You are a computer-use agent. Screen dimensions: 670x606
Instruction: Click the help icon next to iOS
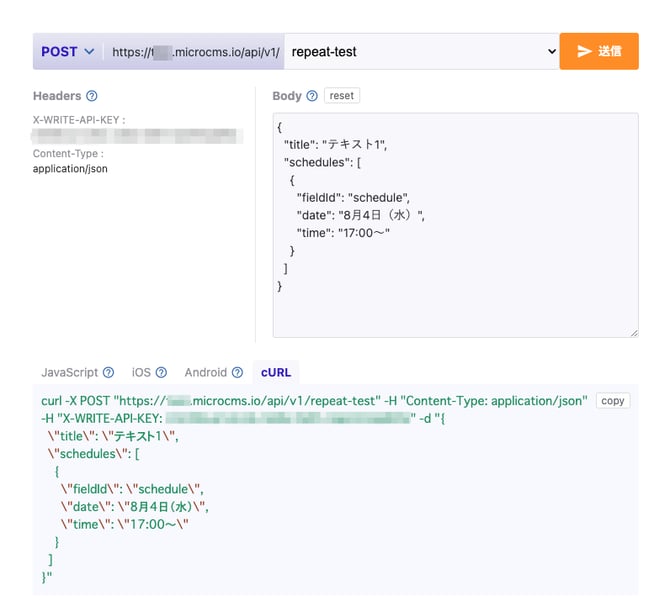161,372
